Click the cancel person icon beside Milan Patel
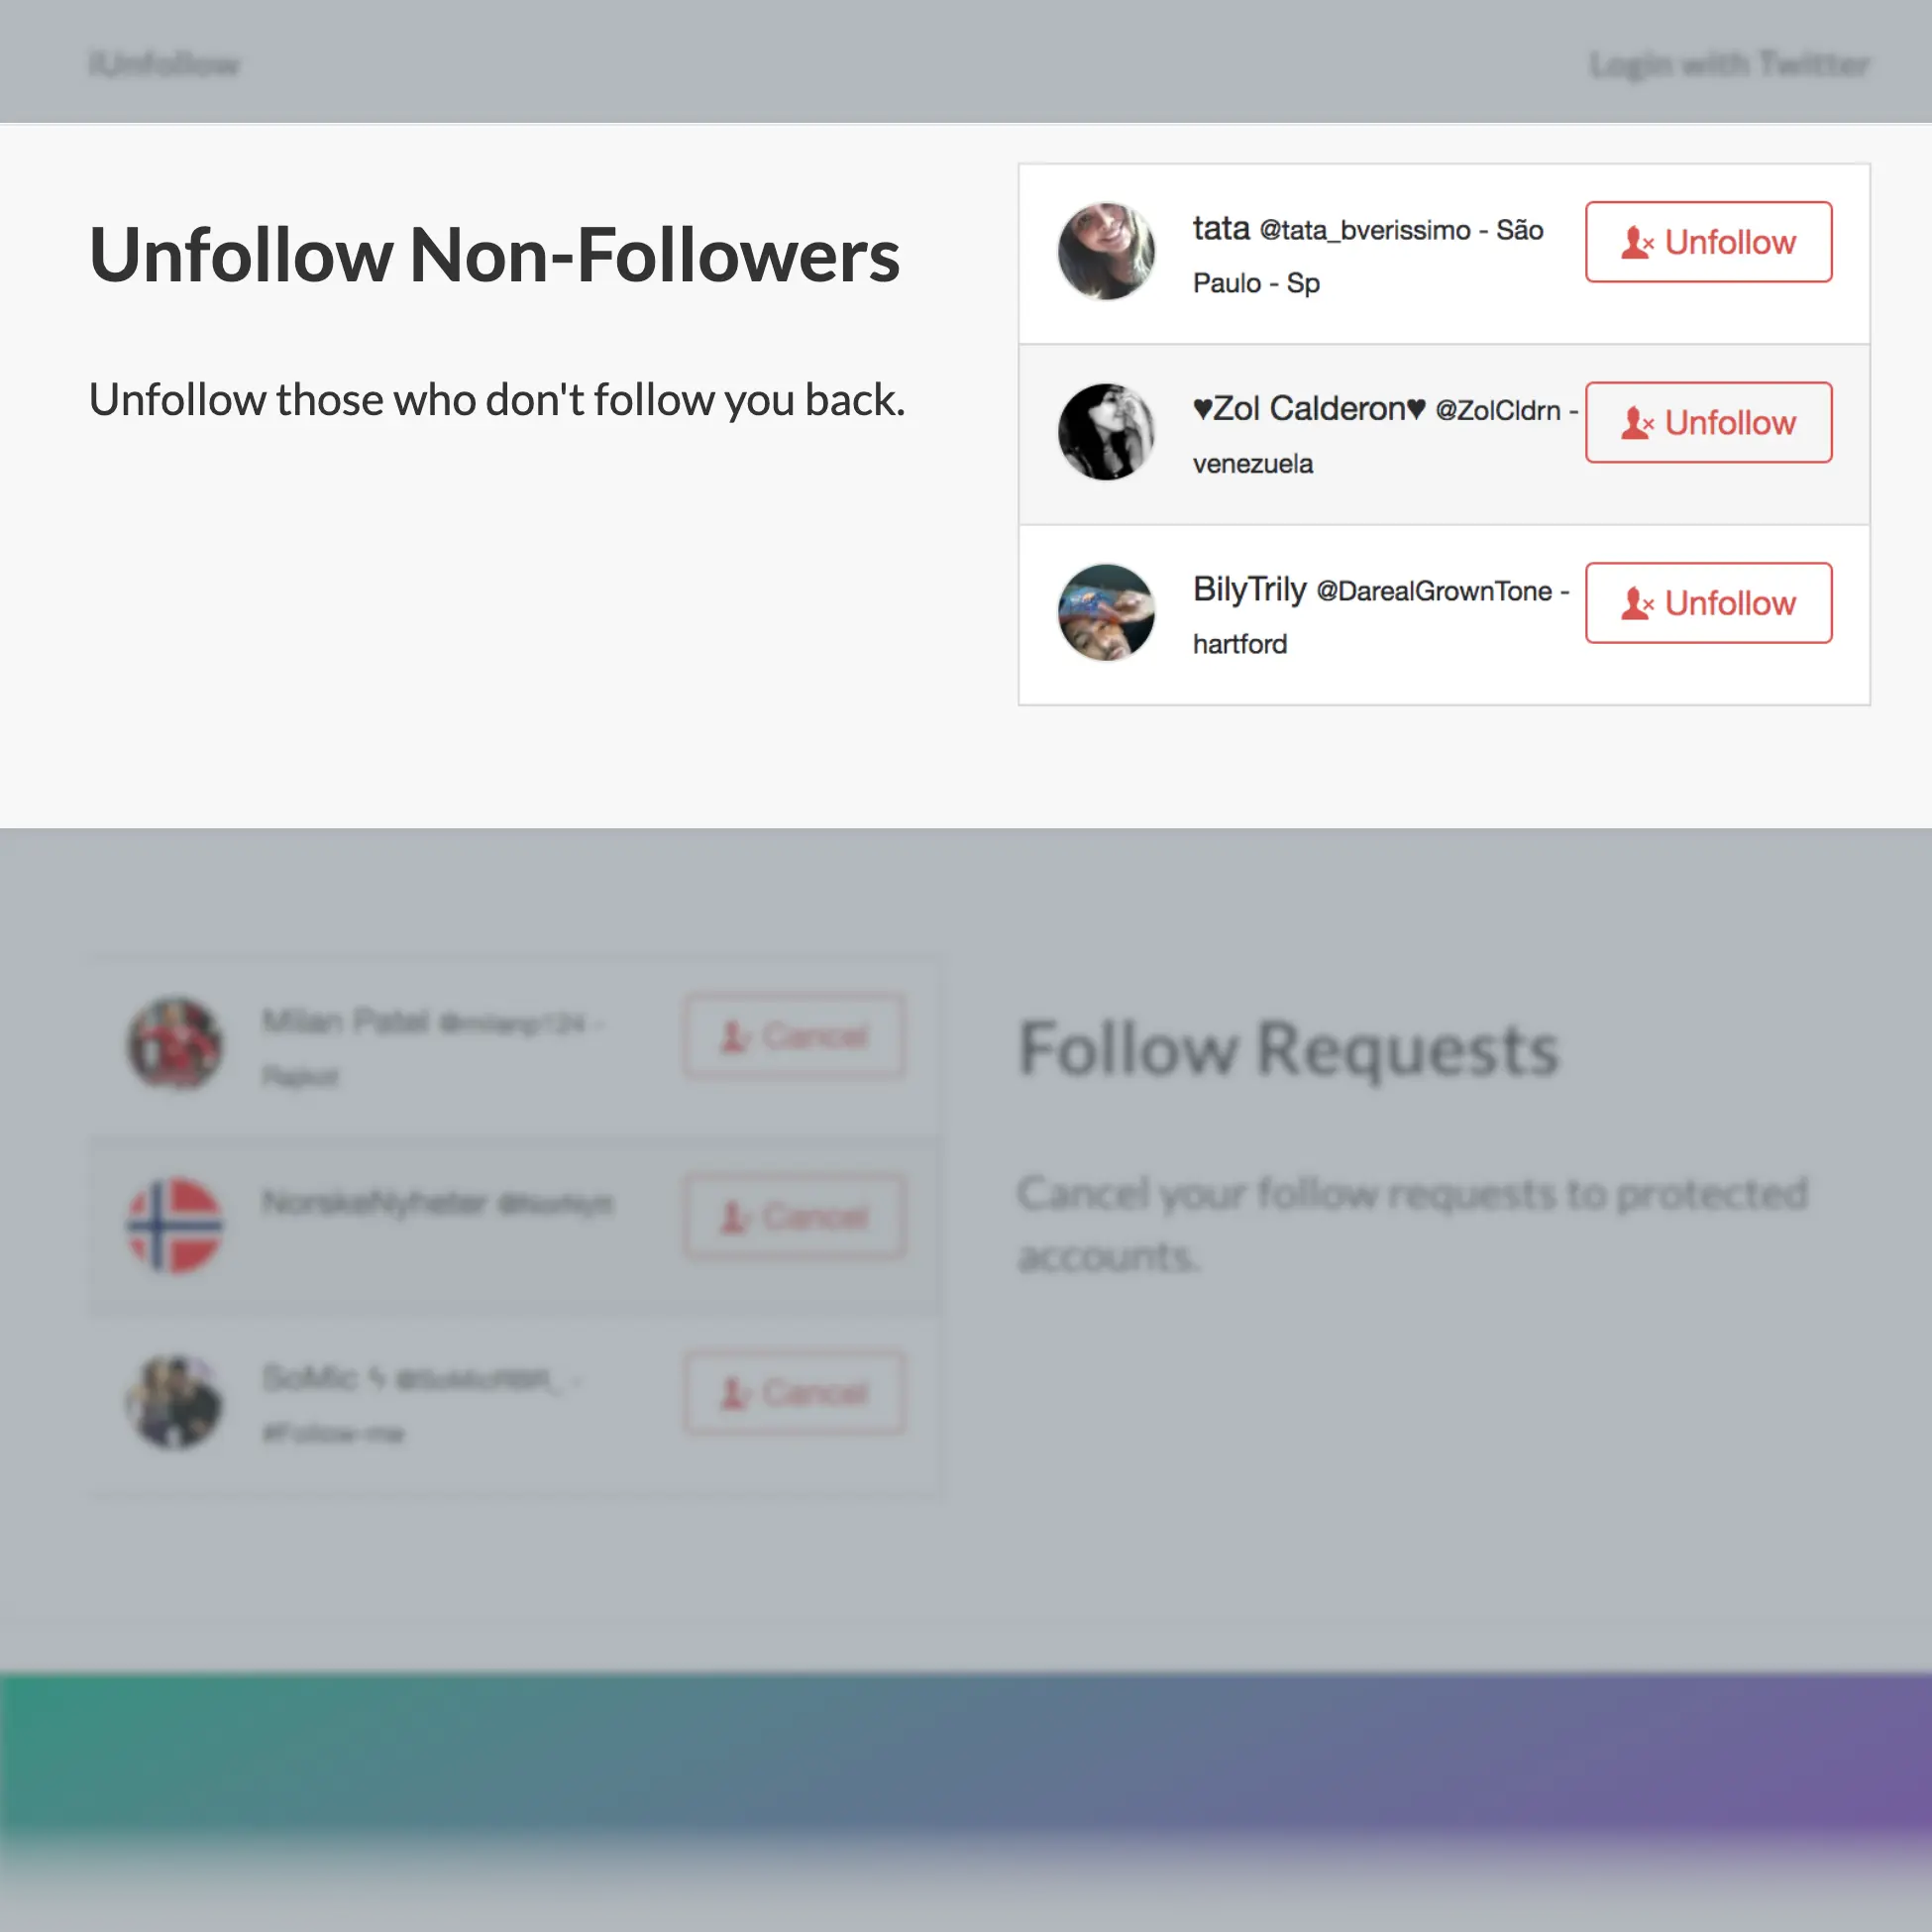The height and width of the screenshot is (1932, 1932). [x=737, y=1036]
